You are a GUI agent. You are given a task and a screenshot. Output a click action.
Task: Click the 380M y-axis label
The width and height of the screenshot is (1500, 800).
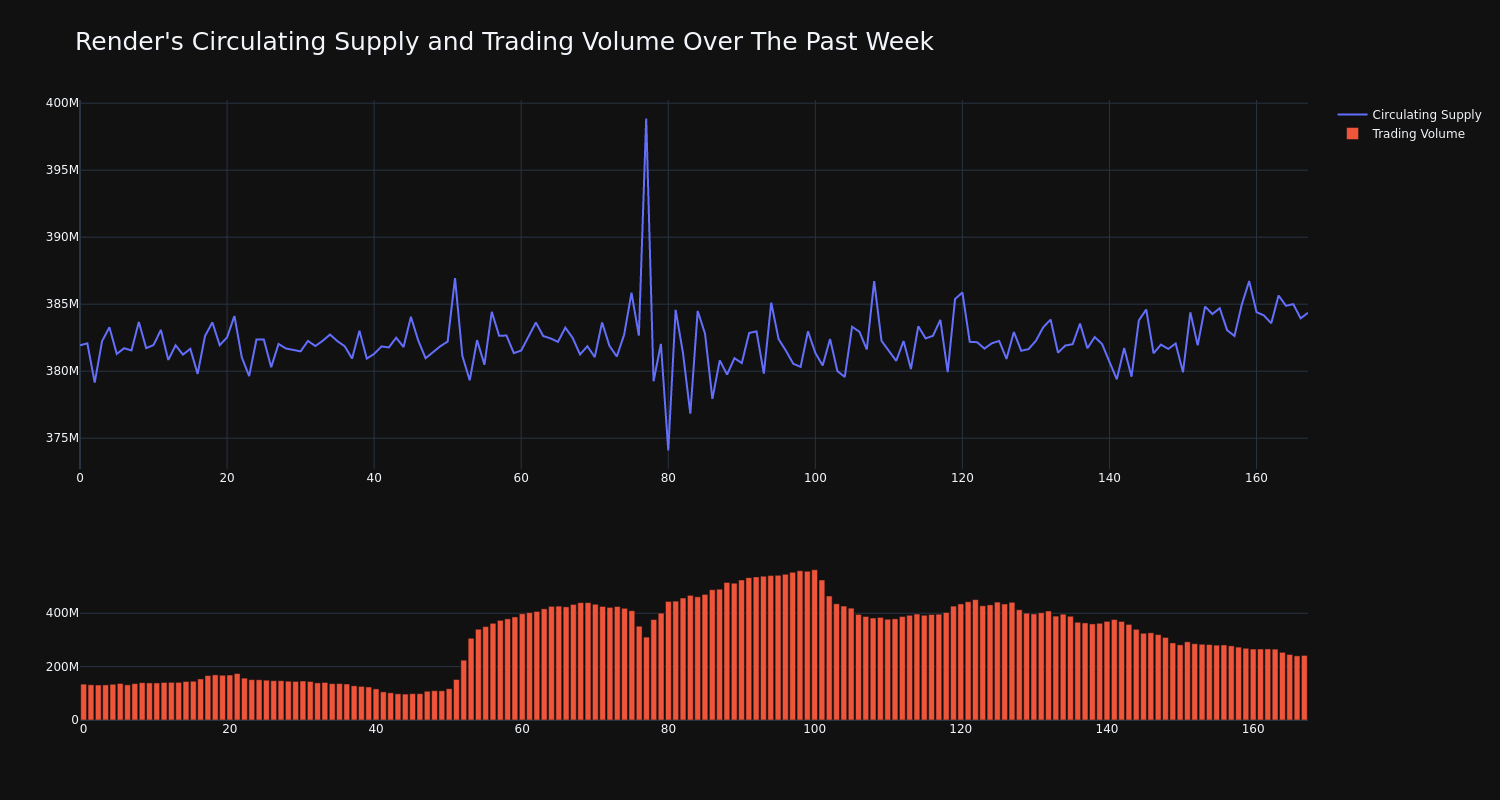coord(62,371)
